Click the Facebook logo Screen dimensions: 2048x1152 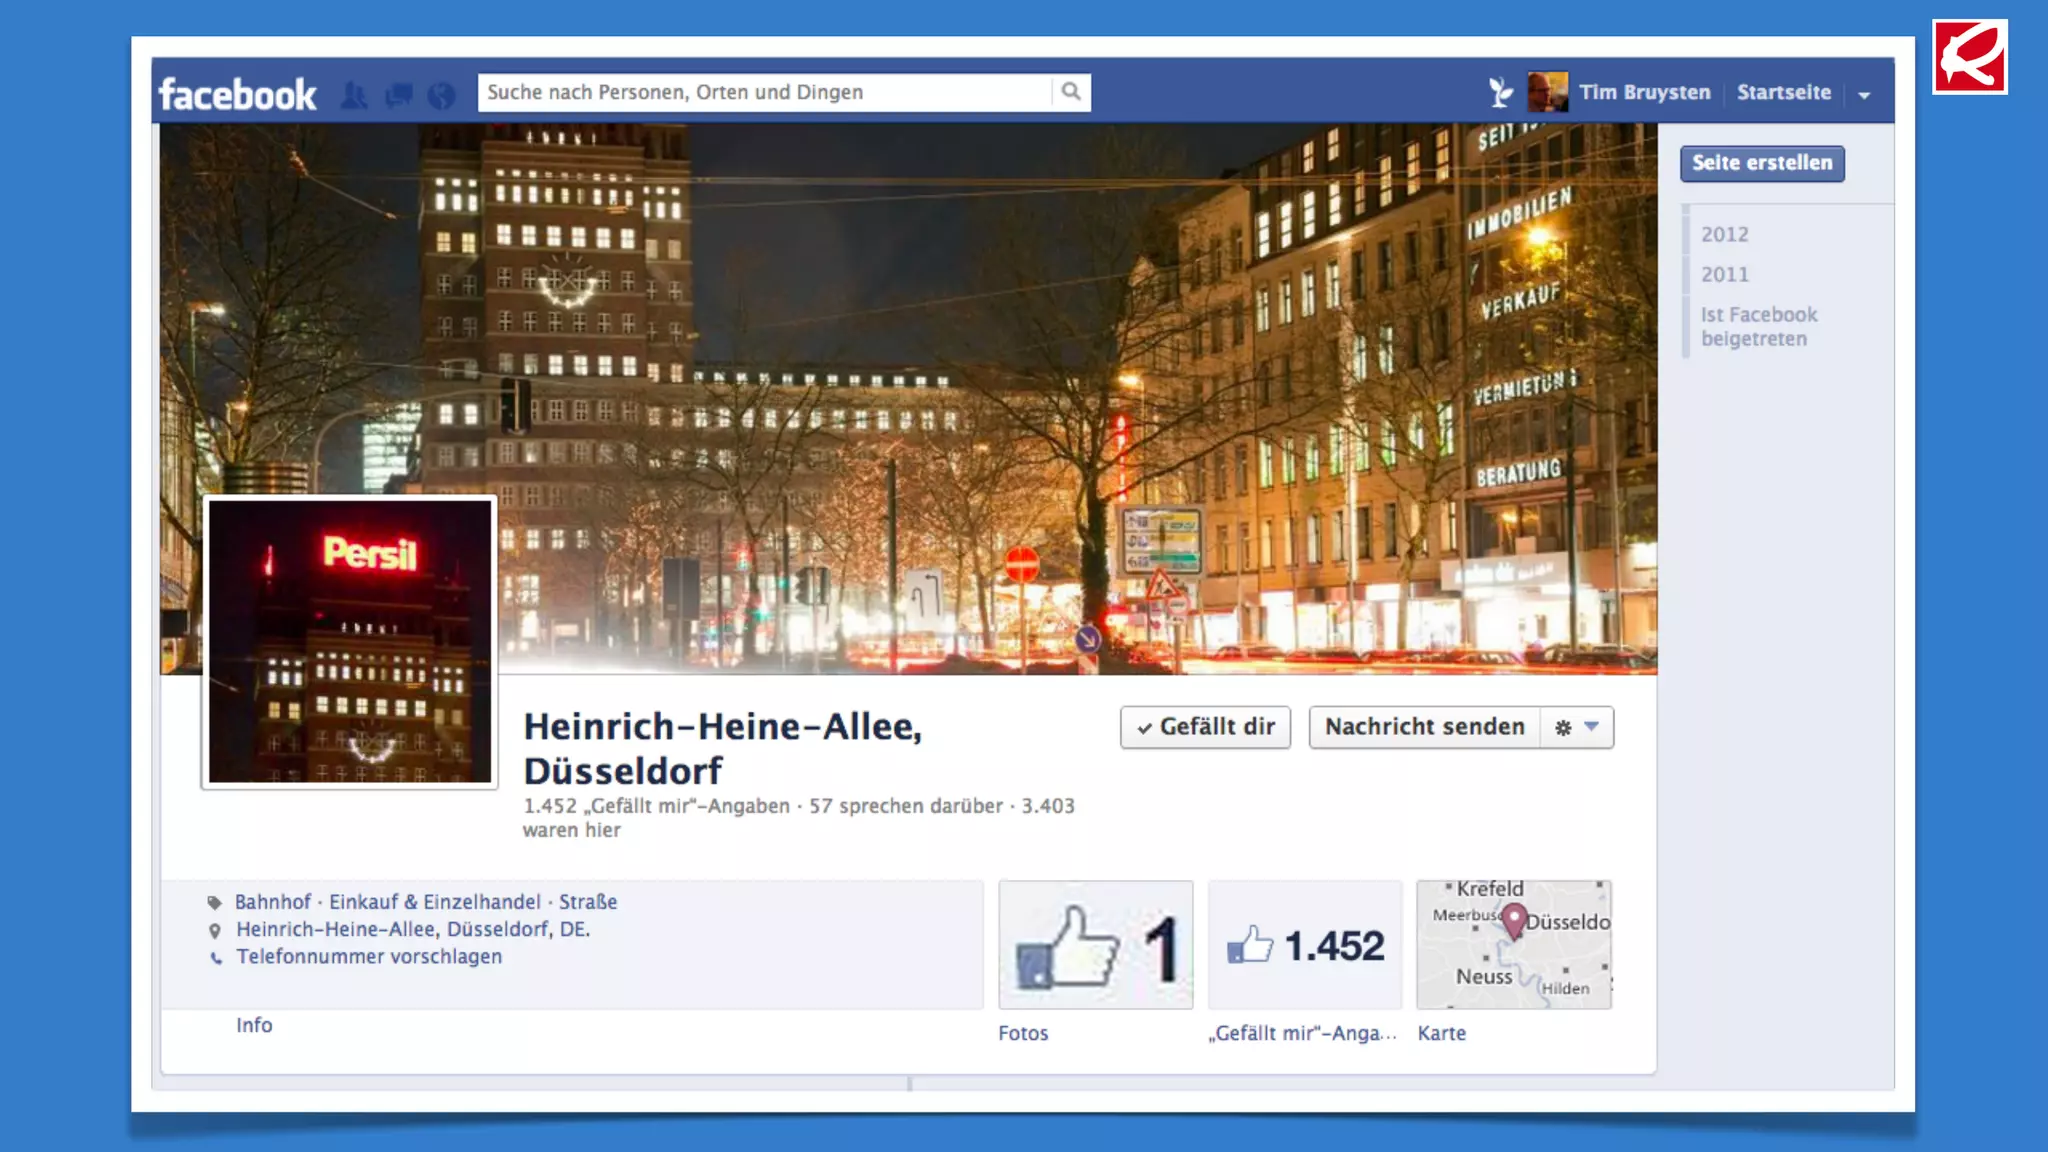click(237, 94)
